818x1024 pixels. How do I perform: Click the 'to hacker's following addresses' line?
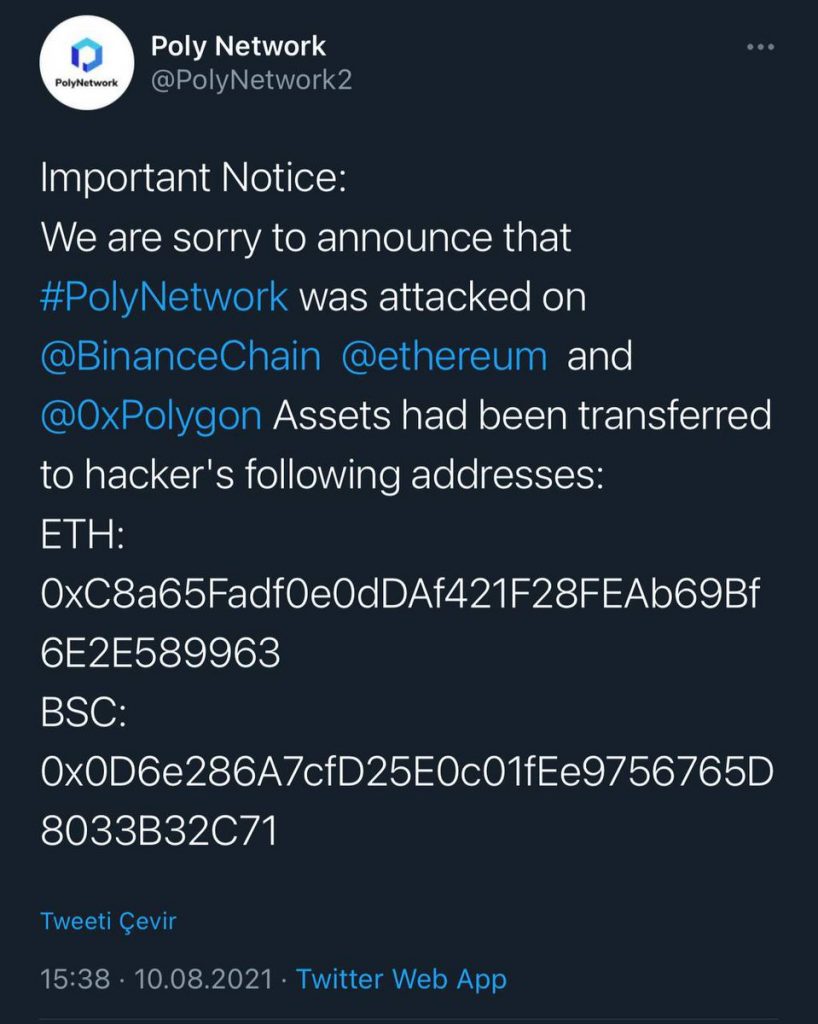point(321,475)
